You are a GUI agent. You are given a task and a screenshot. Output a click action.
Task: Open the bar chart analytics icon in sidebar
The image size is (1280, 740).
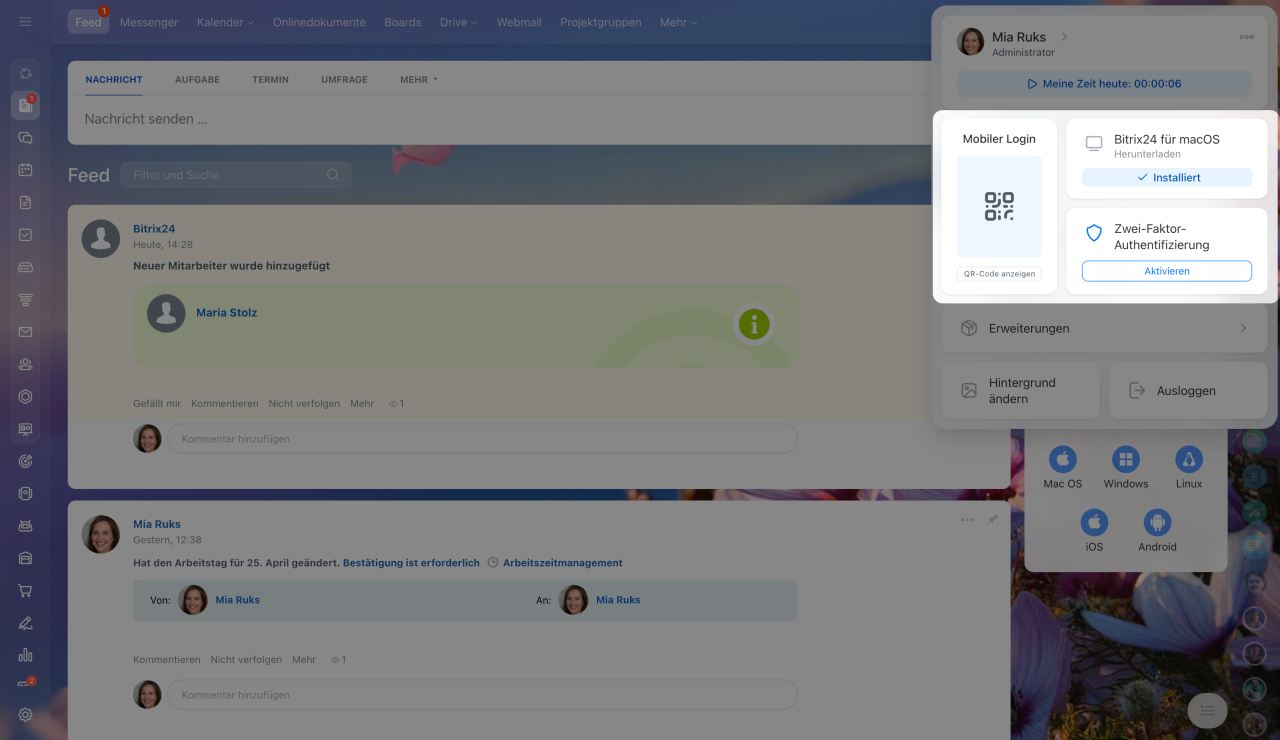pos(25,655)
